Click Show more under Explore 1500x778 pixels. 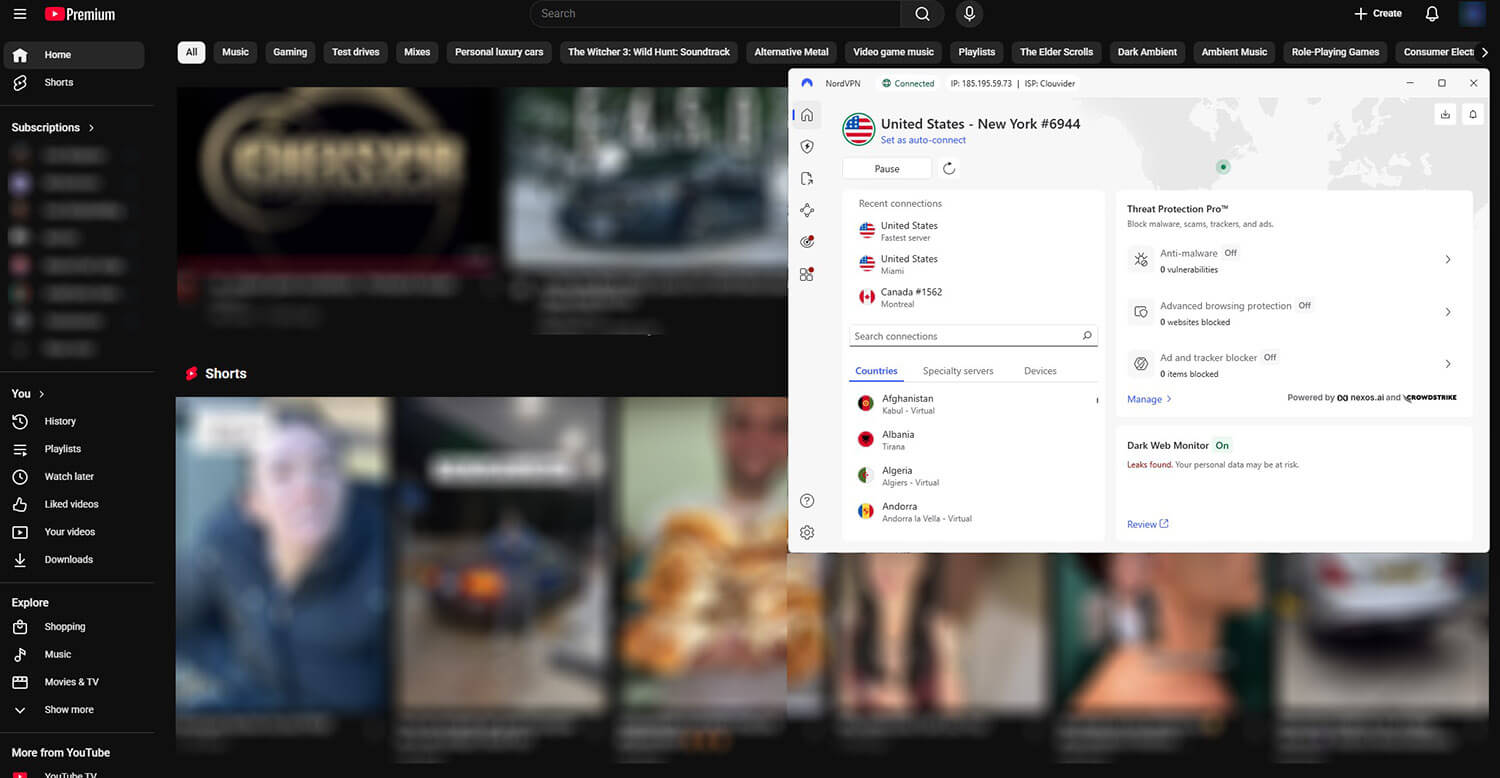pos(73,710)
